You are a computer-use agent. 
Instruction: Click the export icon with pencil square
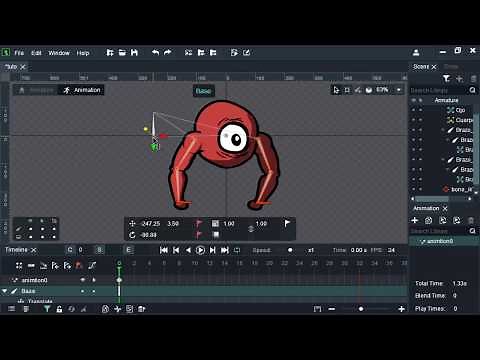[247, 53]
